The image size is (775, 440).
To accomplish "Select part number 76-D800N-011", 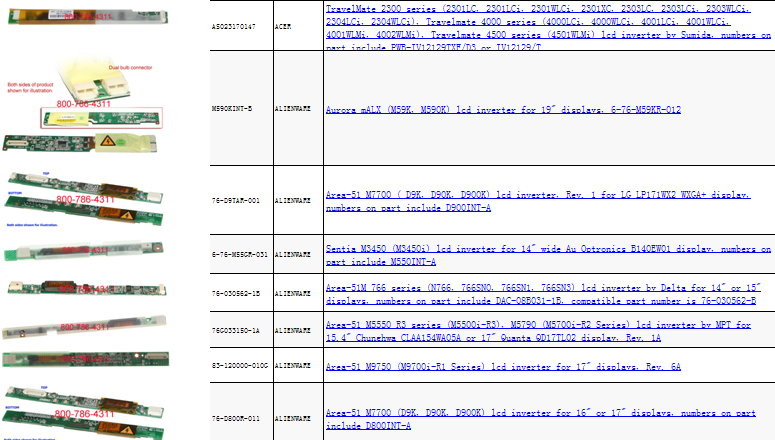I will click(x=236, y=418).
